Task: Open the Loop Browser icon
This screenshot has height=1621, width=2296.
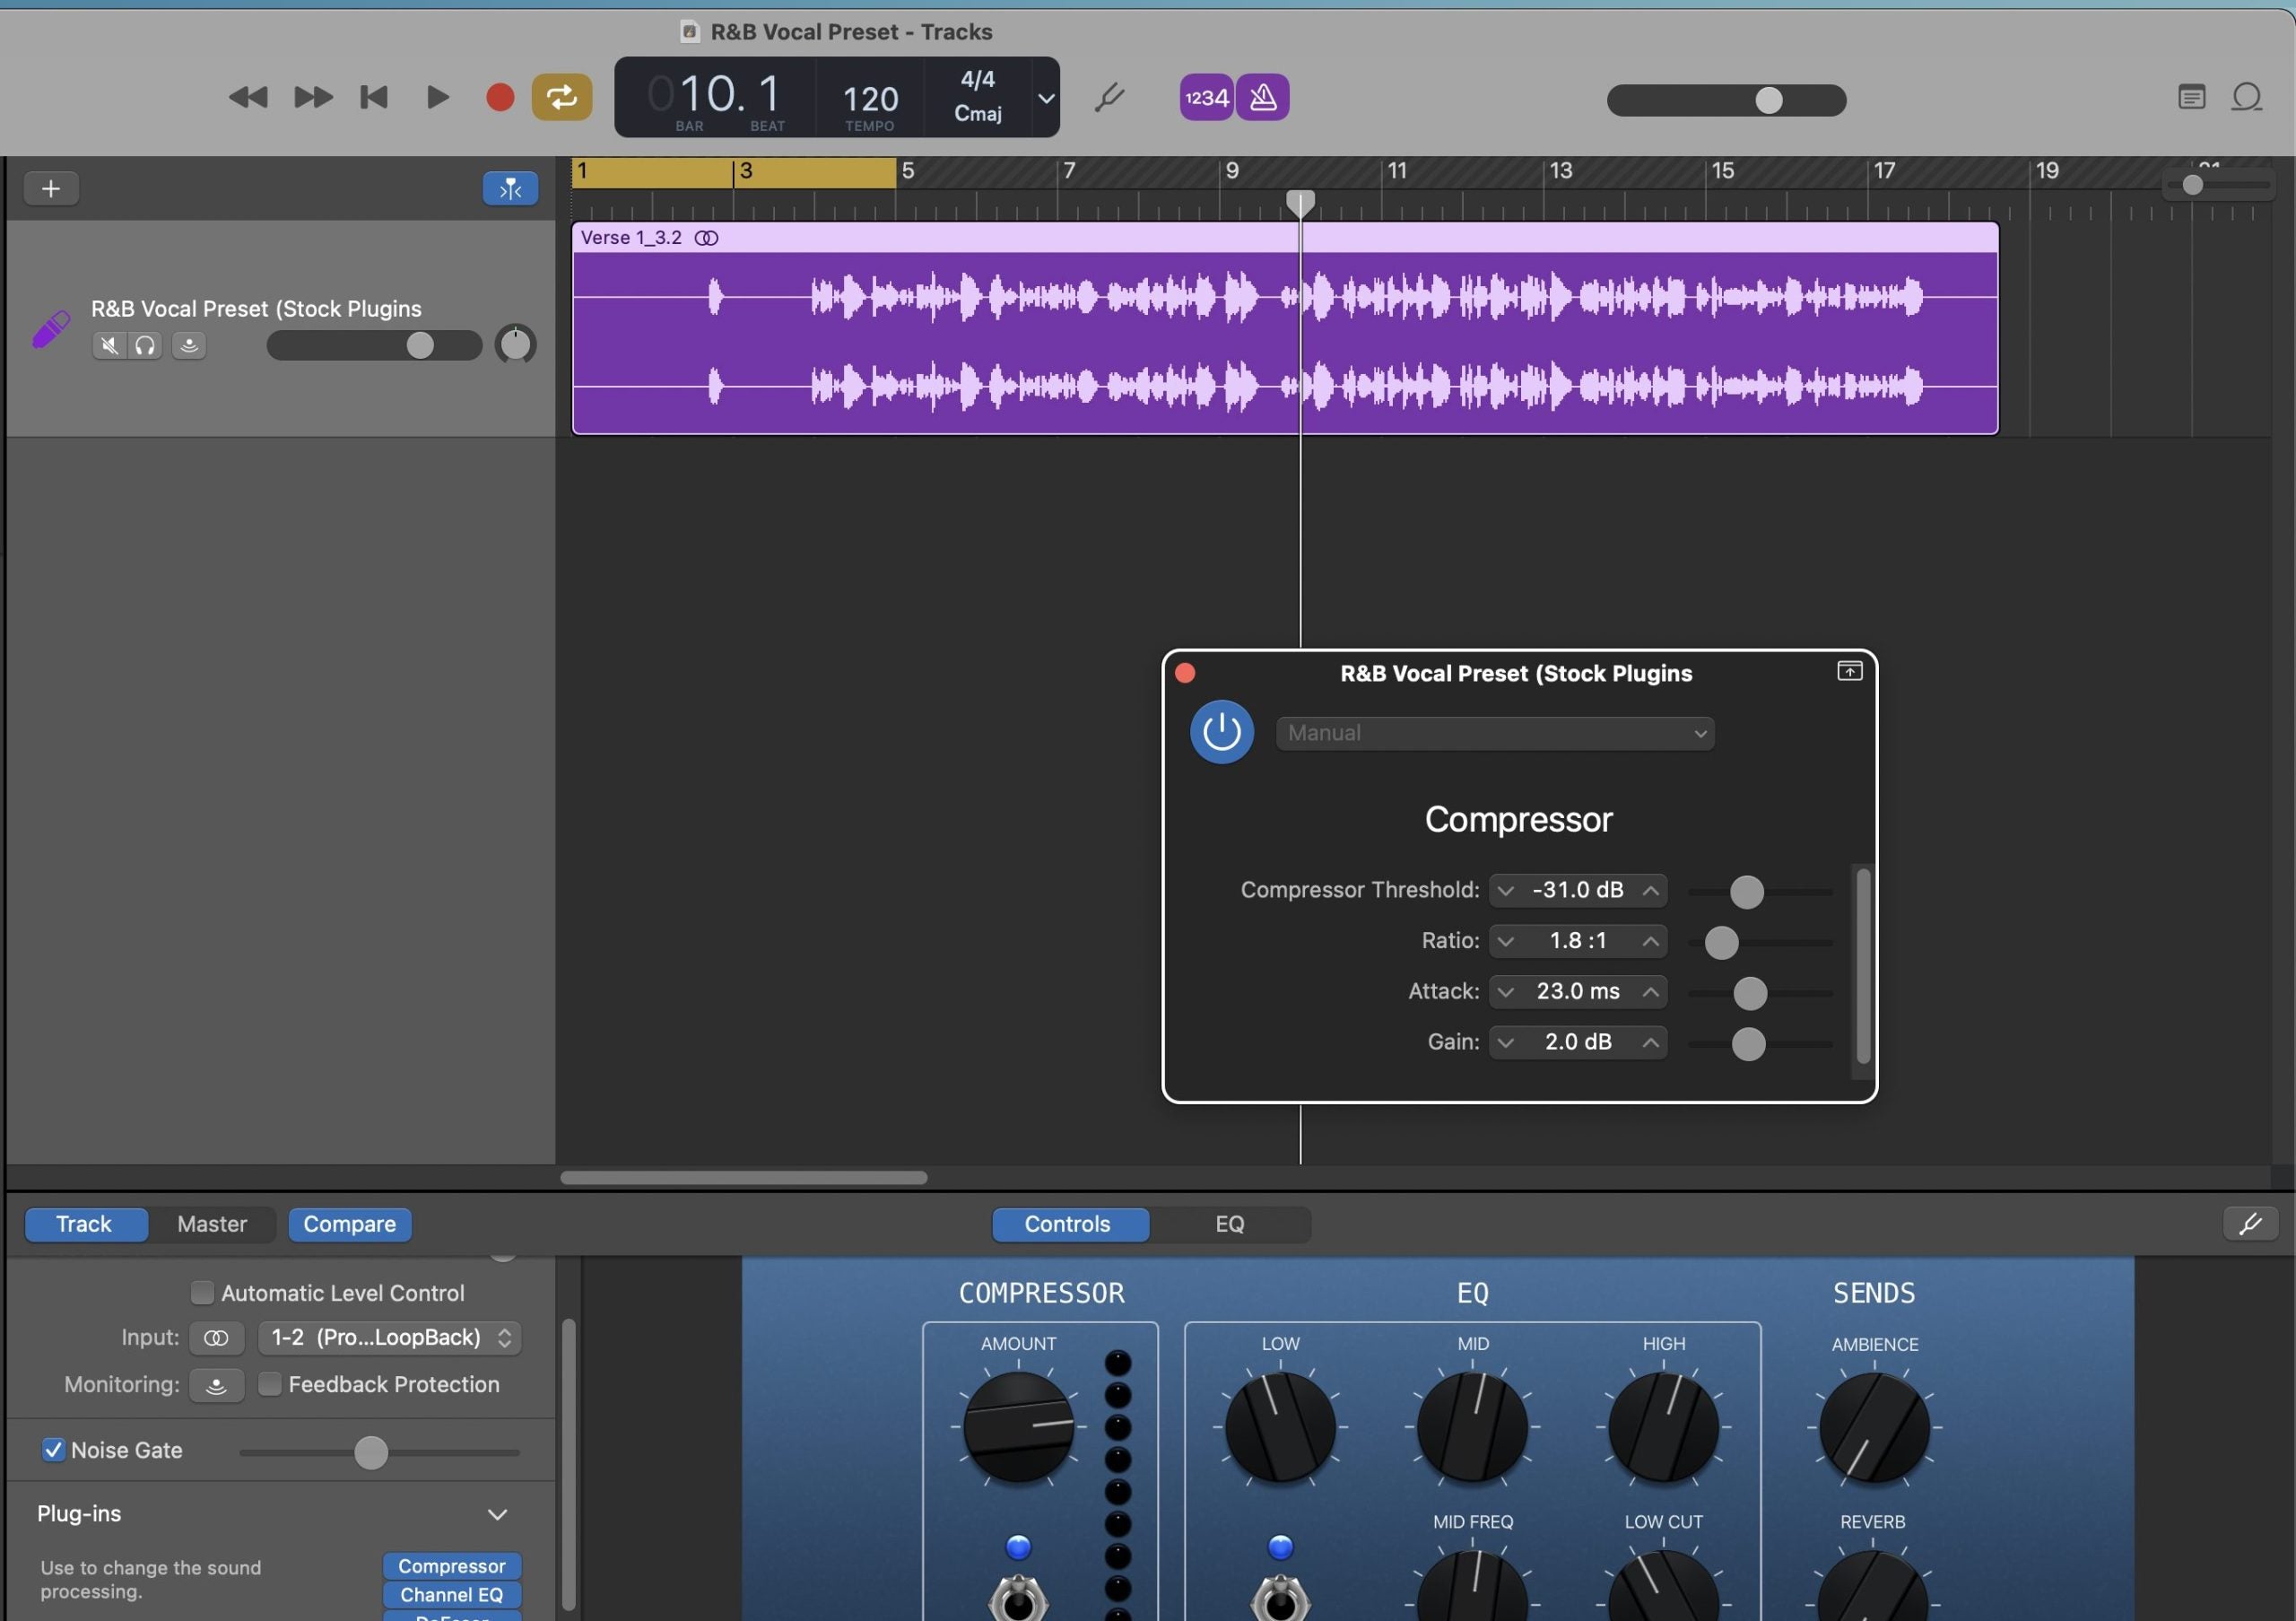Action: [2247, 97]
